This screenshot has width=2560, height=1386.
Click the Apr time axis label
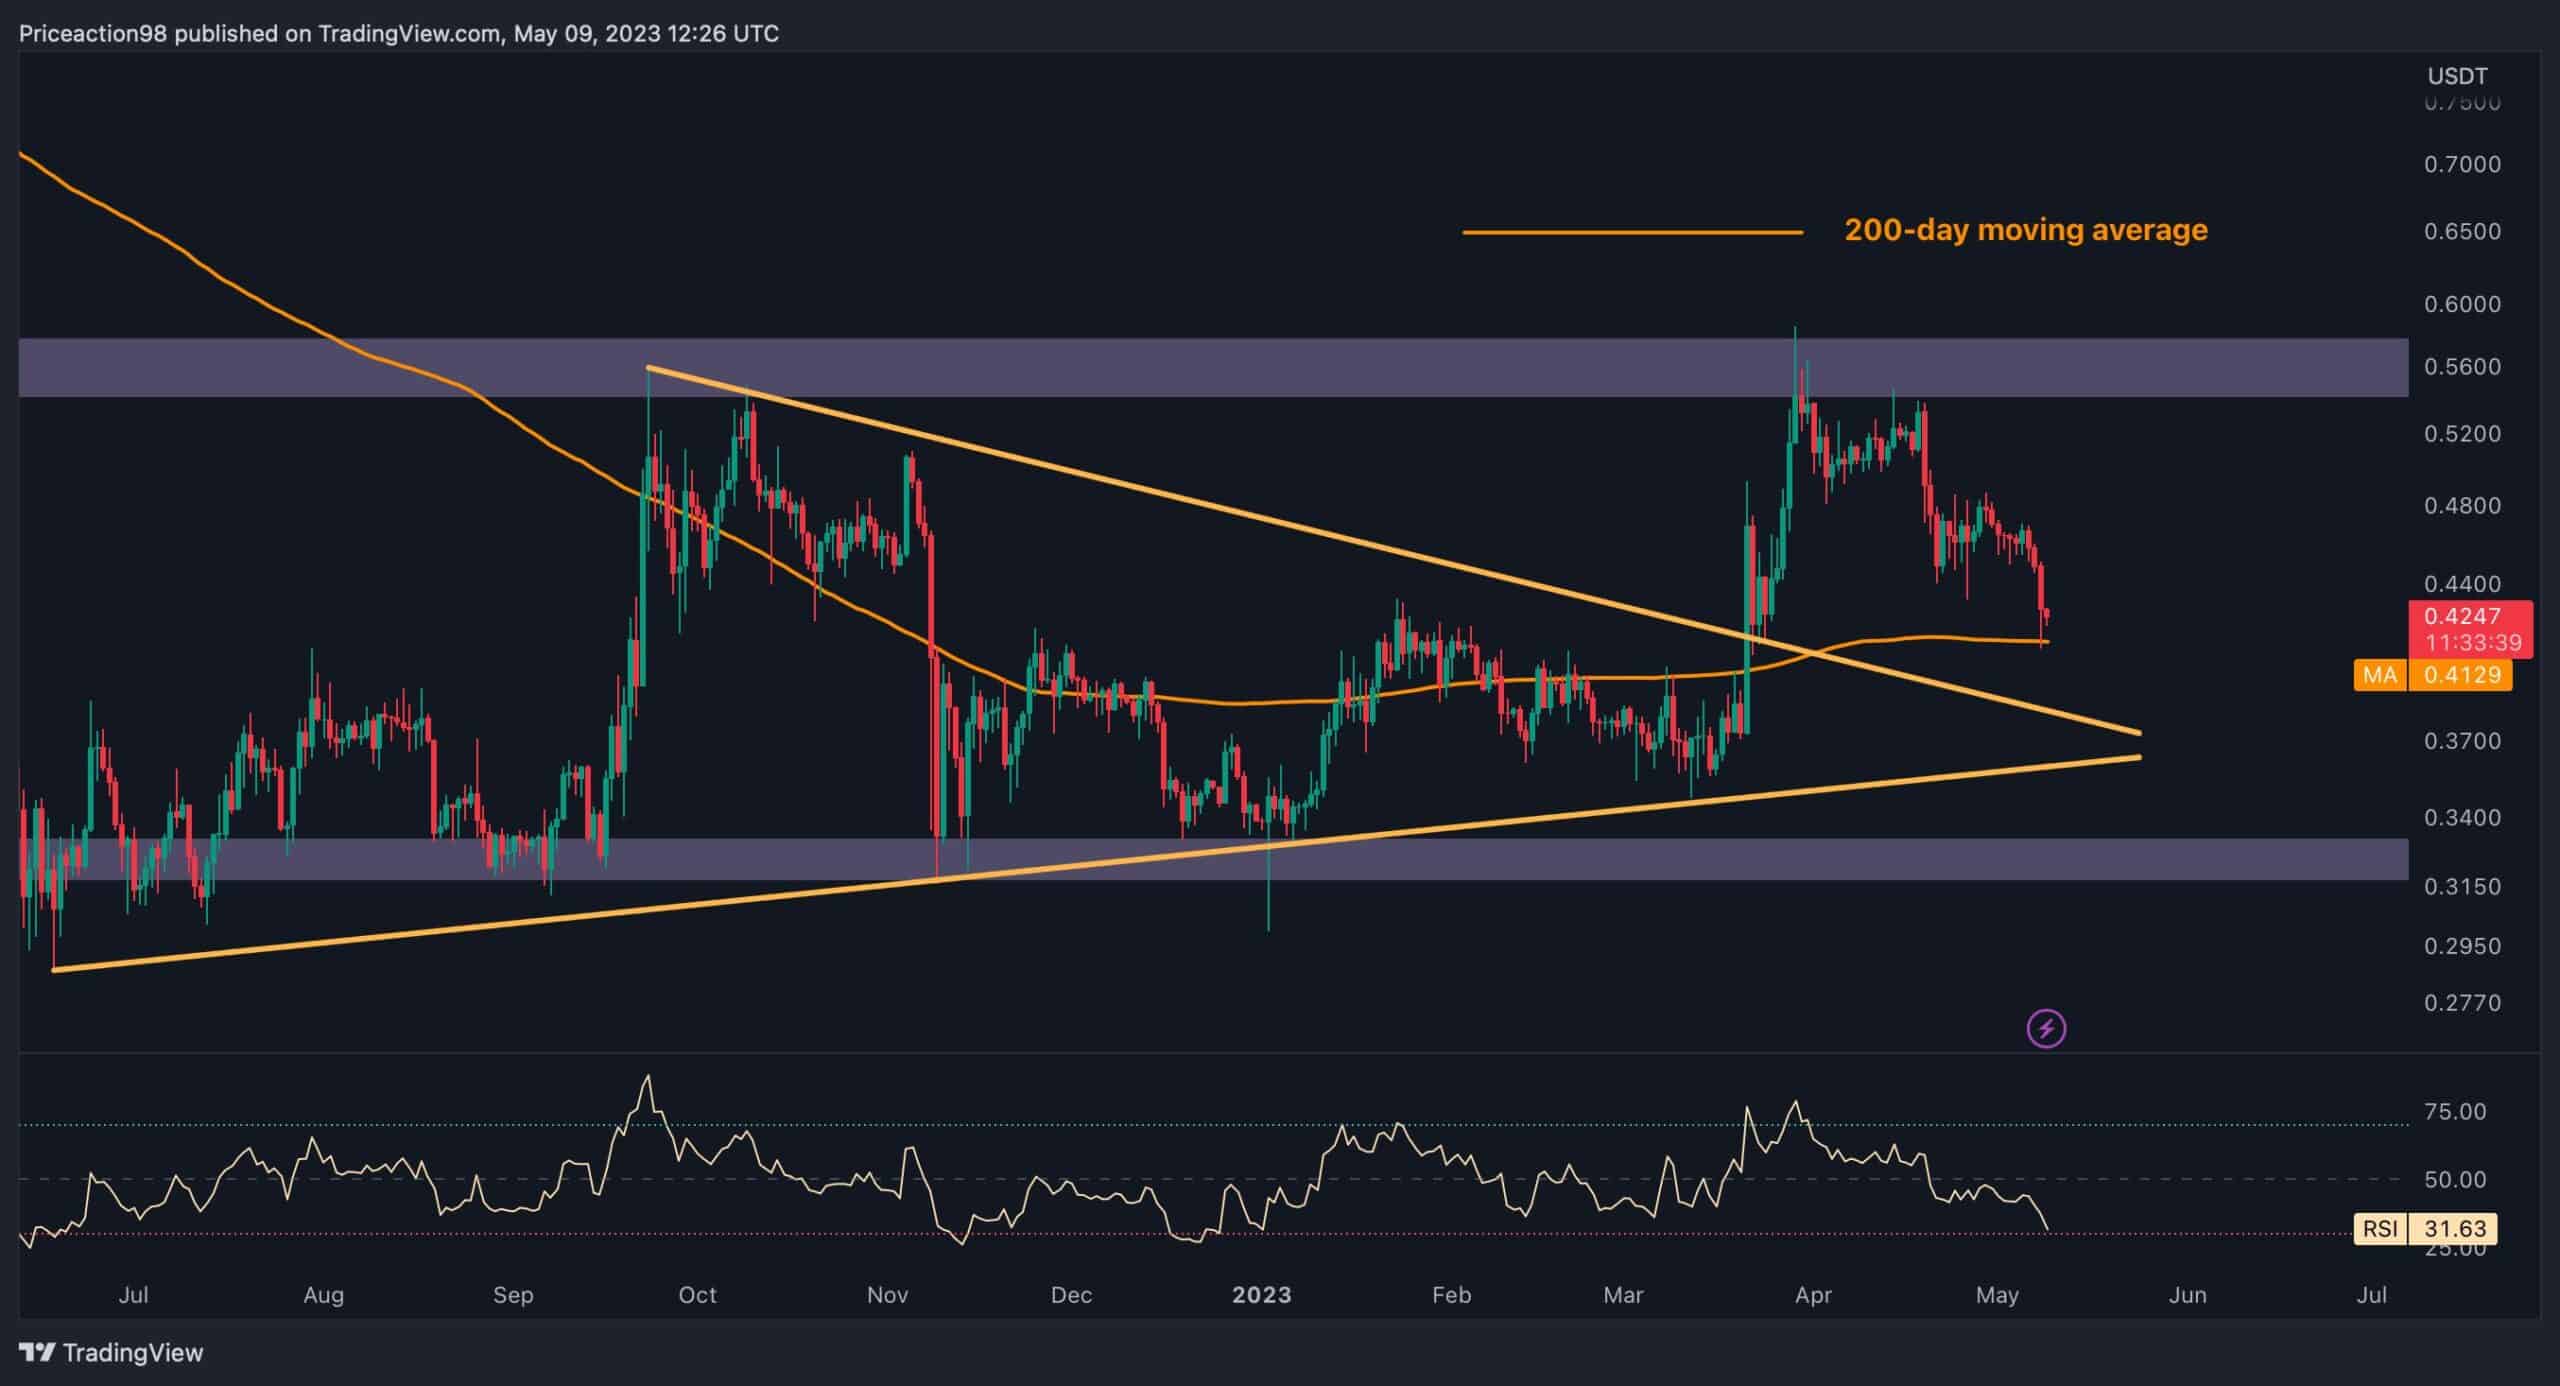click(x=1813, y=1295)
